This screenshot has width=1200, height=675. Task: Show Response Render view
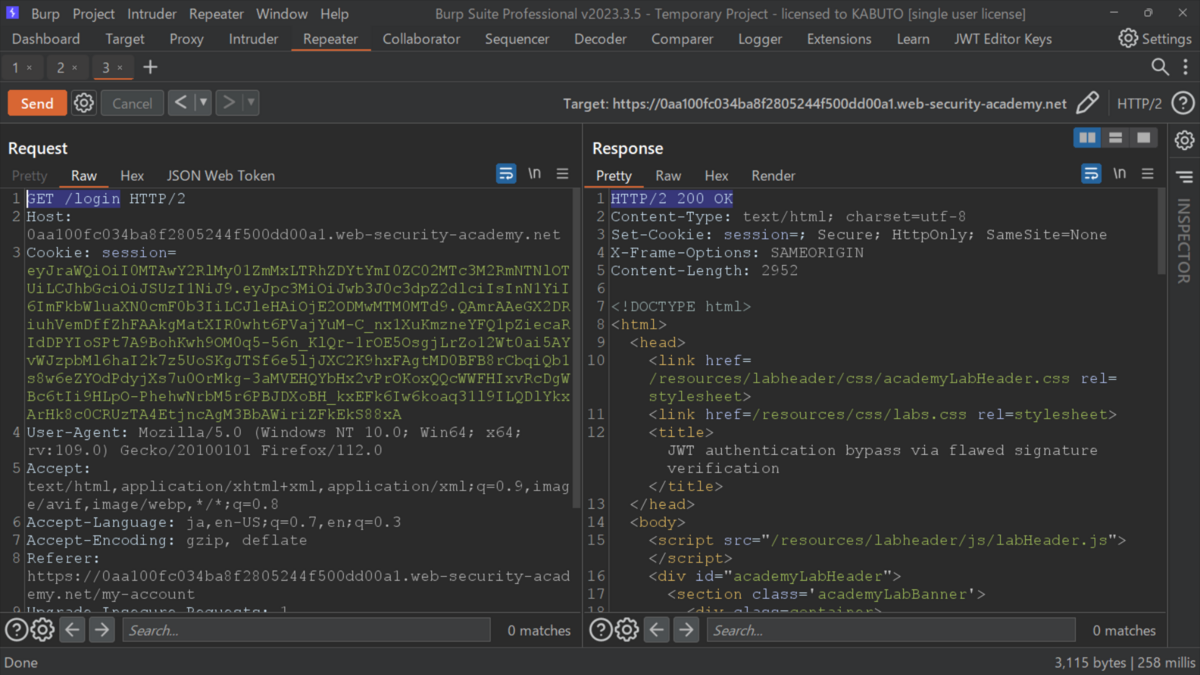tap(773, 175)
